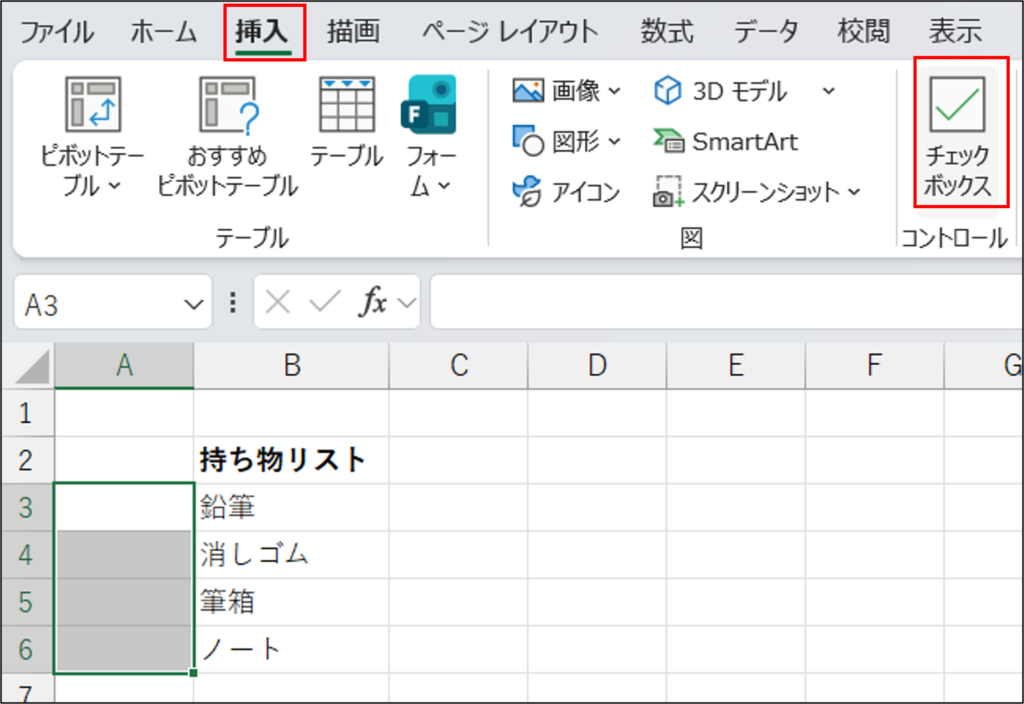Open the 描画 ribbon tab
1024x704 pixels.
(x=352, y=31)
